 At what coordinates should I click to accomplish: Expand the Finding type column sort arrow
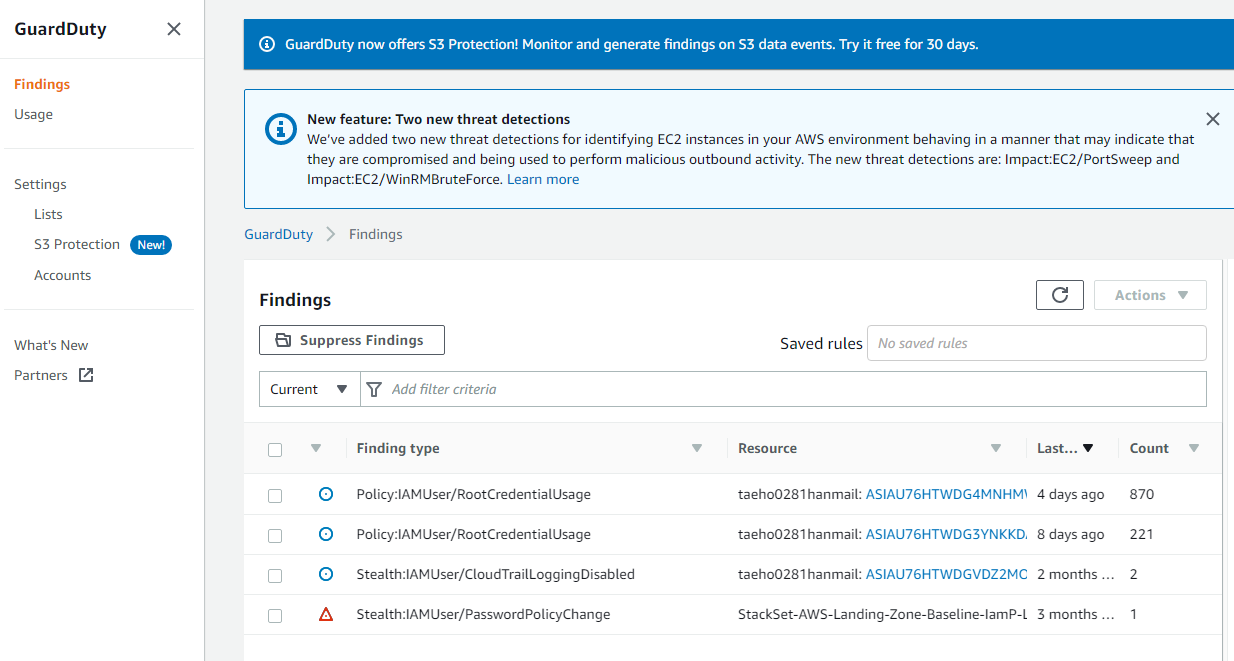point(697,448)
